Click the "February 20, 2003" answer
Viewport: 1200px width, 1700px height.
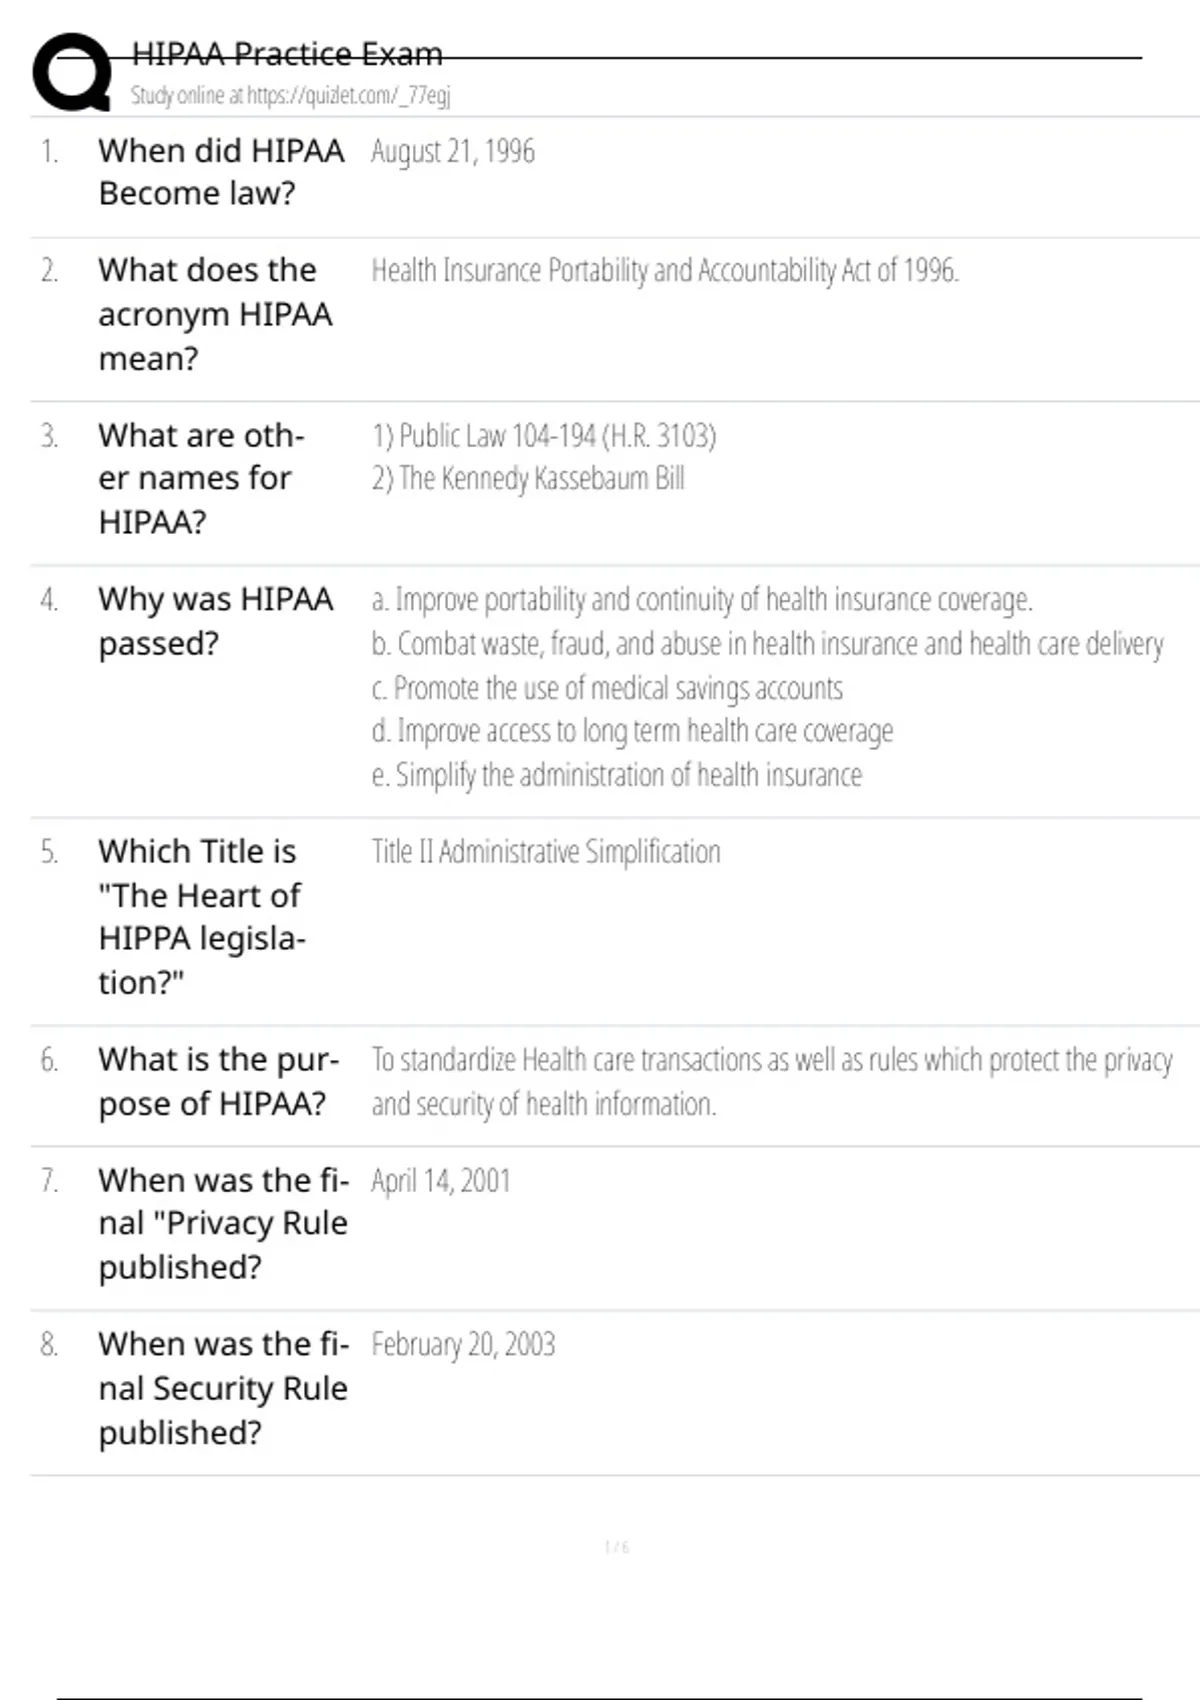[463, 1345]
